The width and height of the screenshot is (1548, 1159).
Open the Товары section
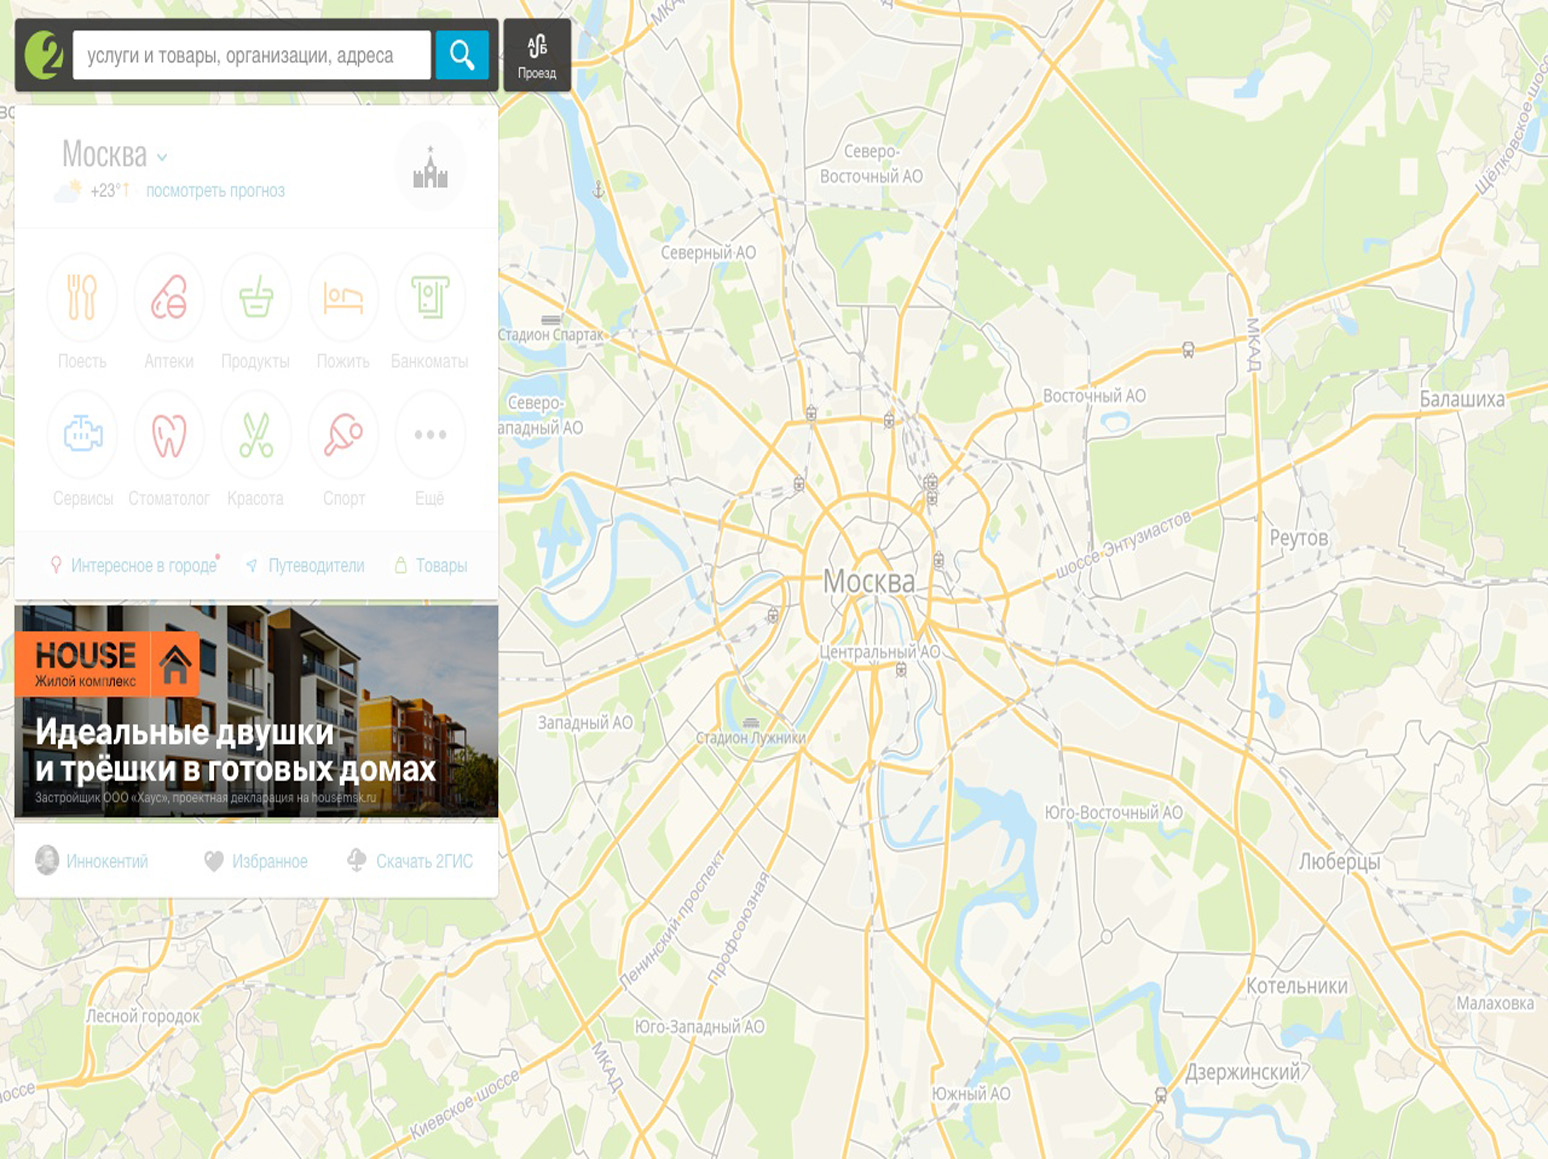[440, 566]
